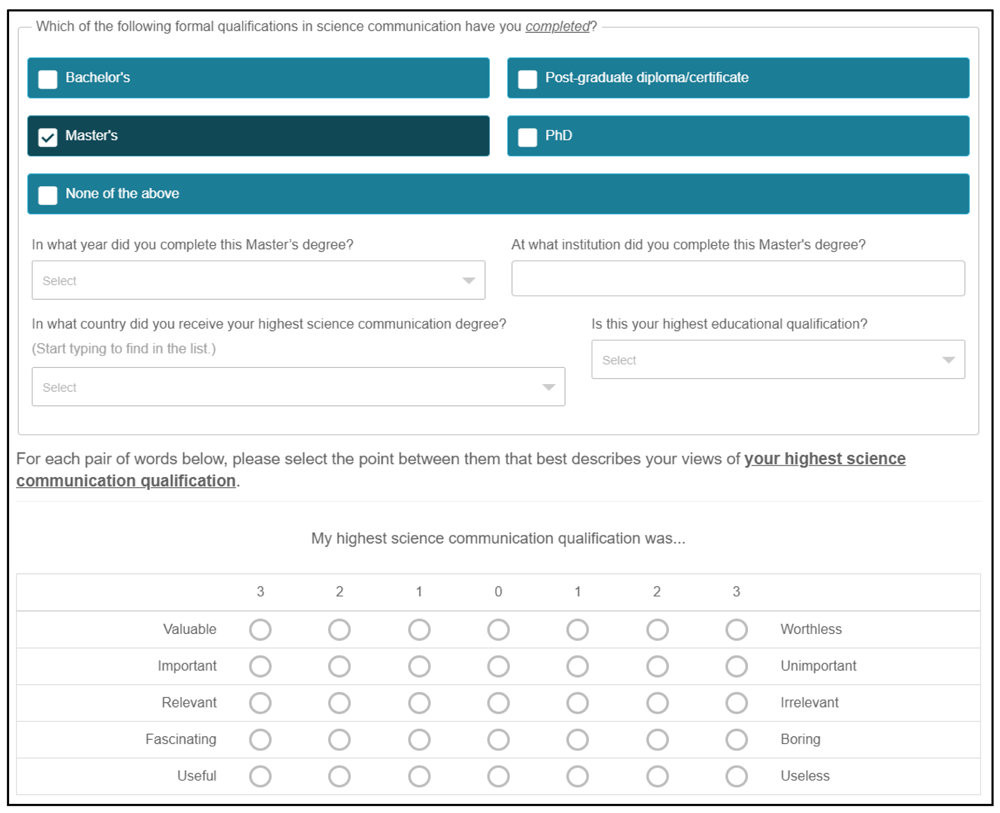Pick left-side 2 in the Important row
The height and width of the screenshot is (813, 1000).
coord(339,666)
